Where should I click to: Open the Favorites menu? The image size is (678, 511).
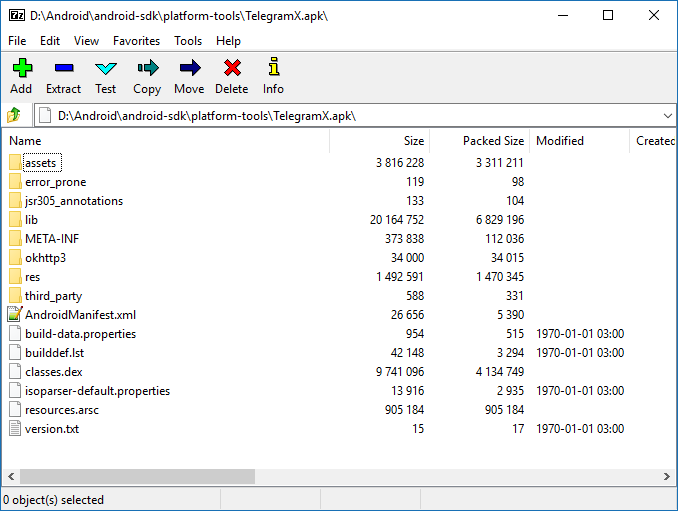click(137, 41)
